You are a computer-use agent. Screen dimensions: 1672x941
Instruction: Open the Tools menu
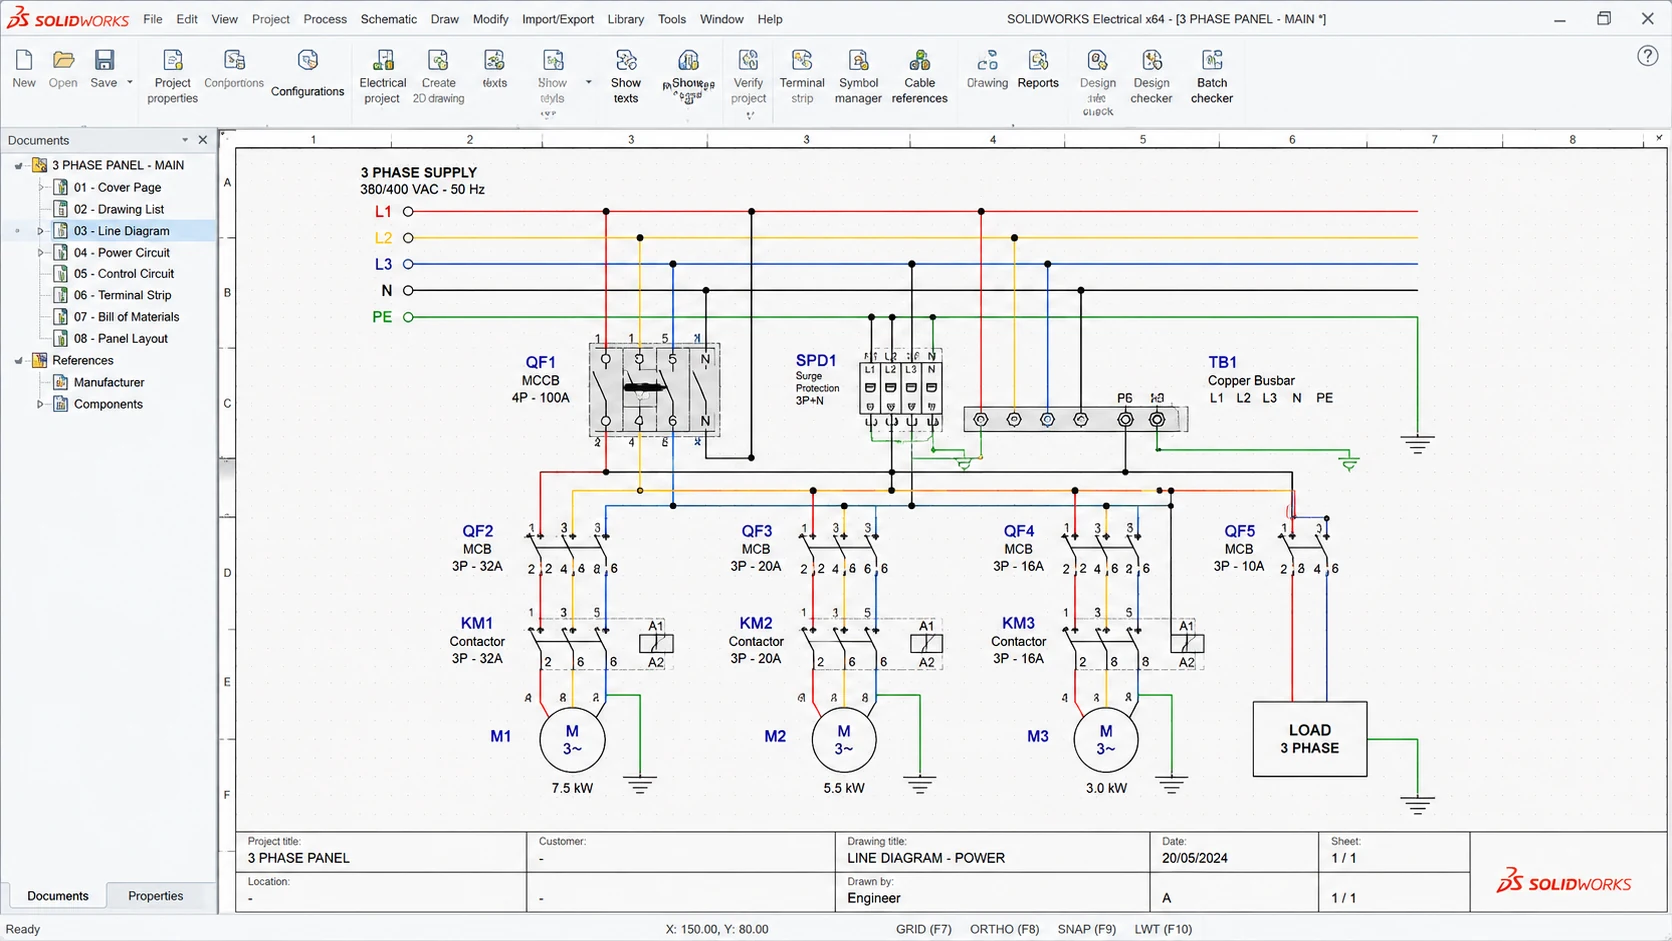(x=672, y=19)
